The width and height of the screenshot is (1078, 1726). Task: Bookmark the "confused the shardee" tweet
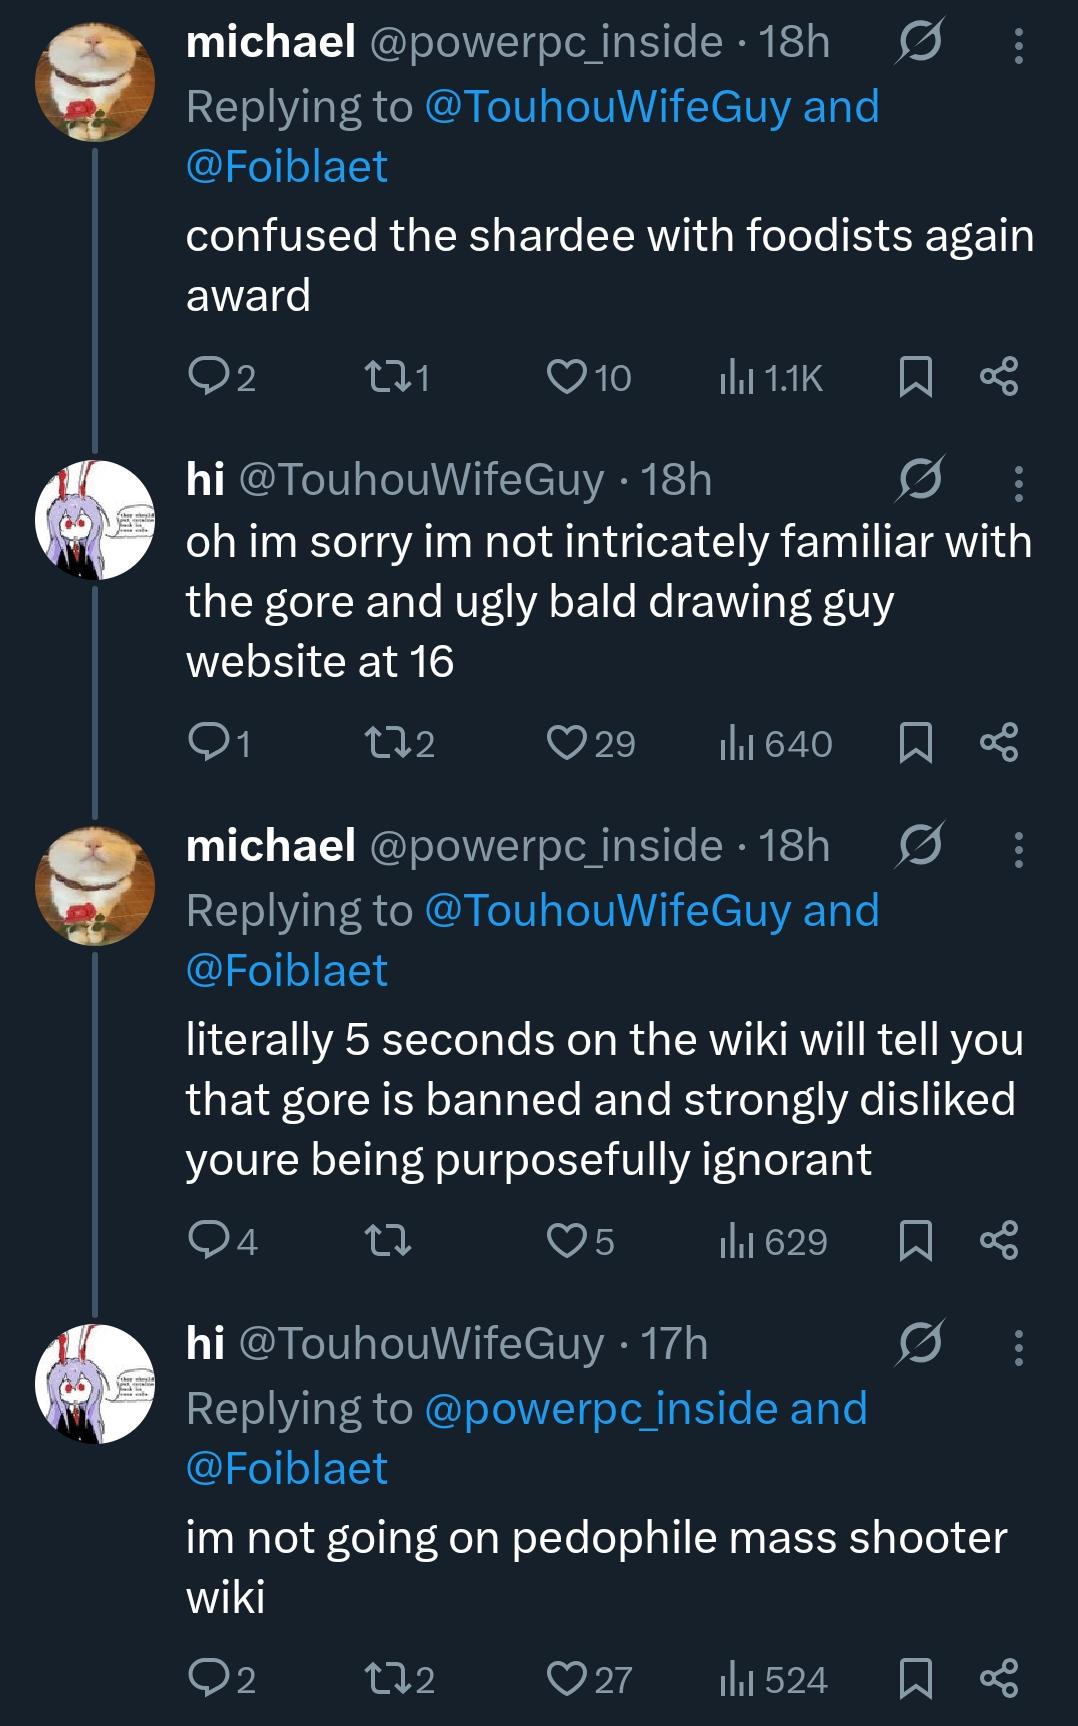point(916,377)
